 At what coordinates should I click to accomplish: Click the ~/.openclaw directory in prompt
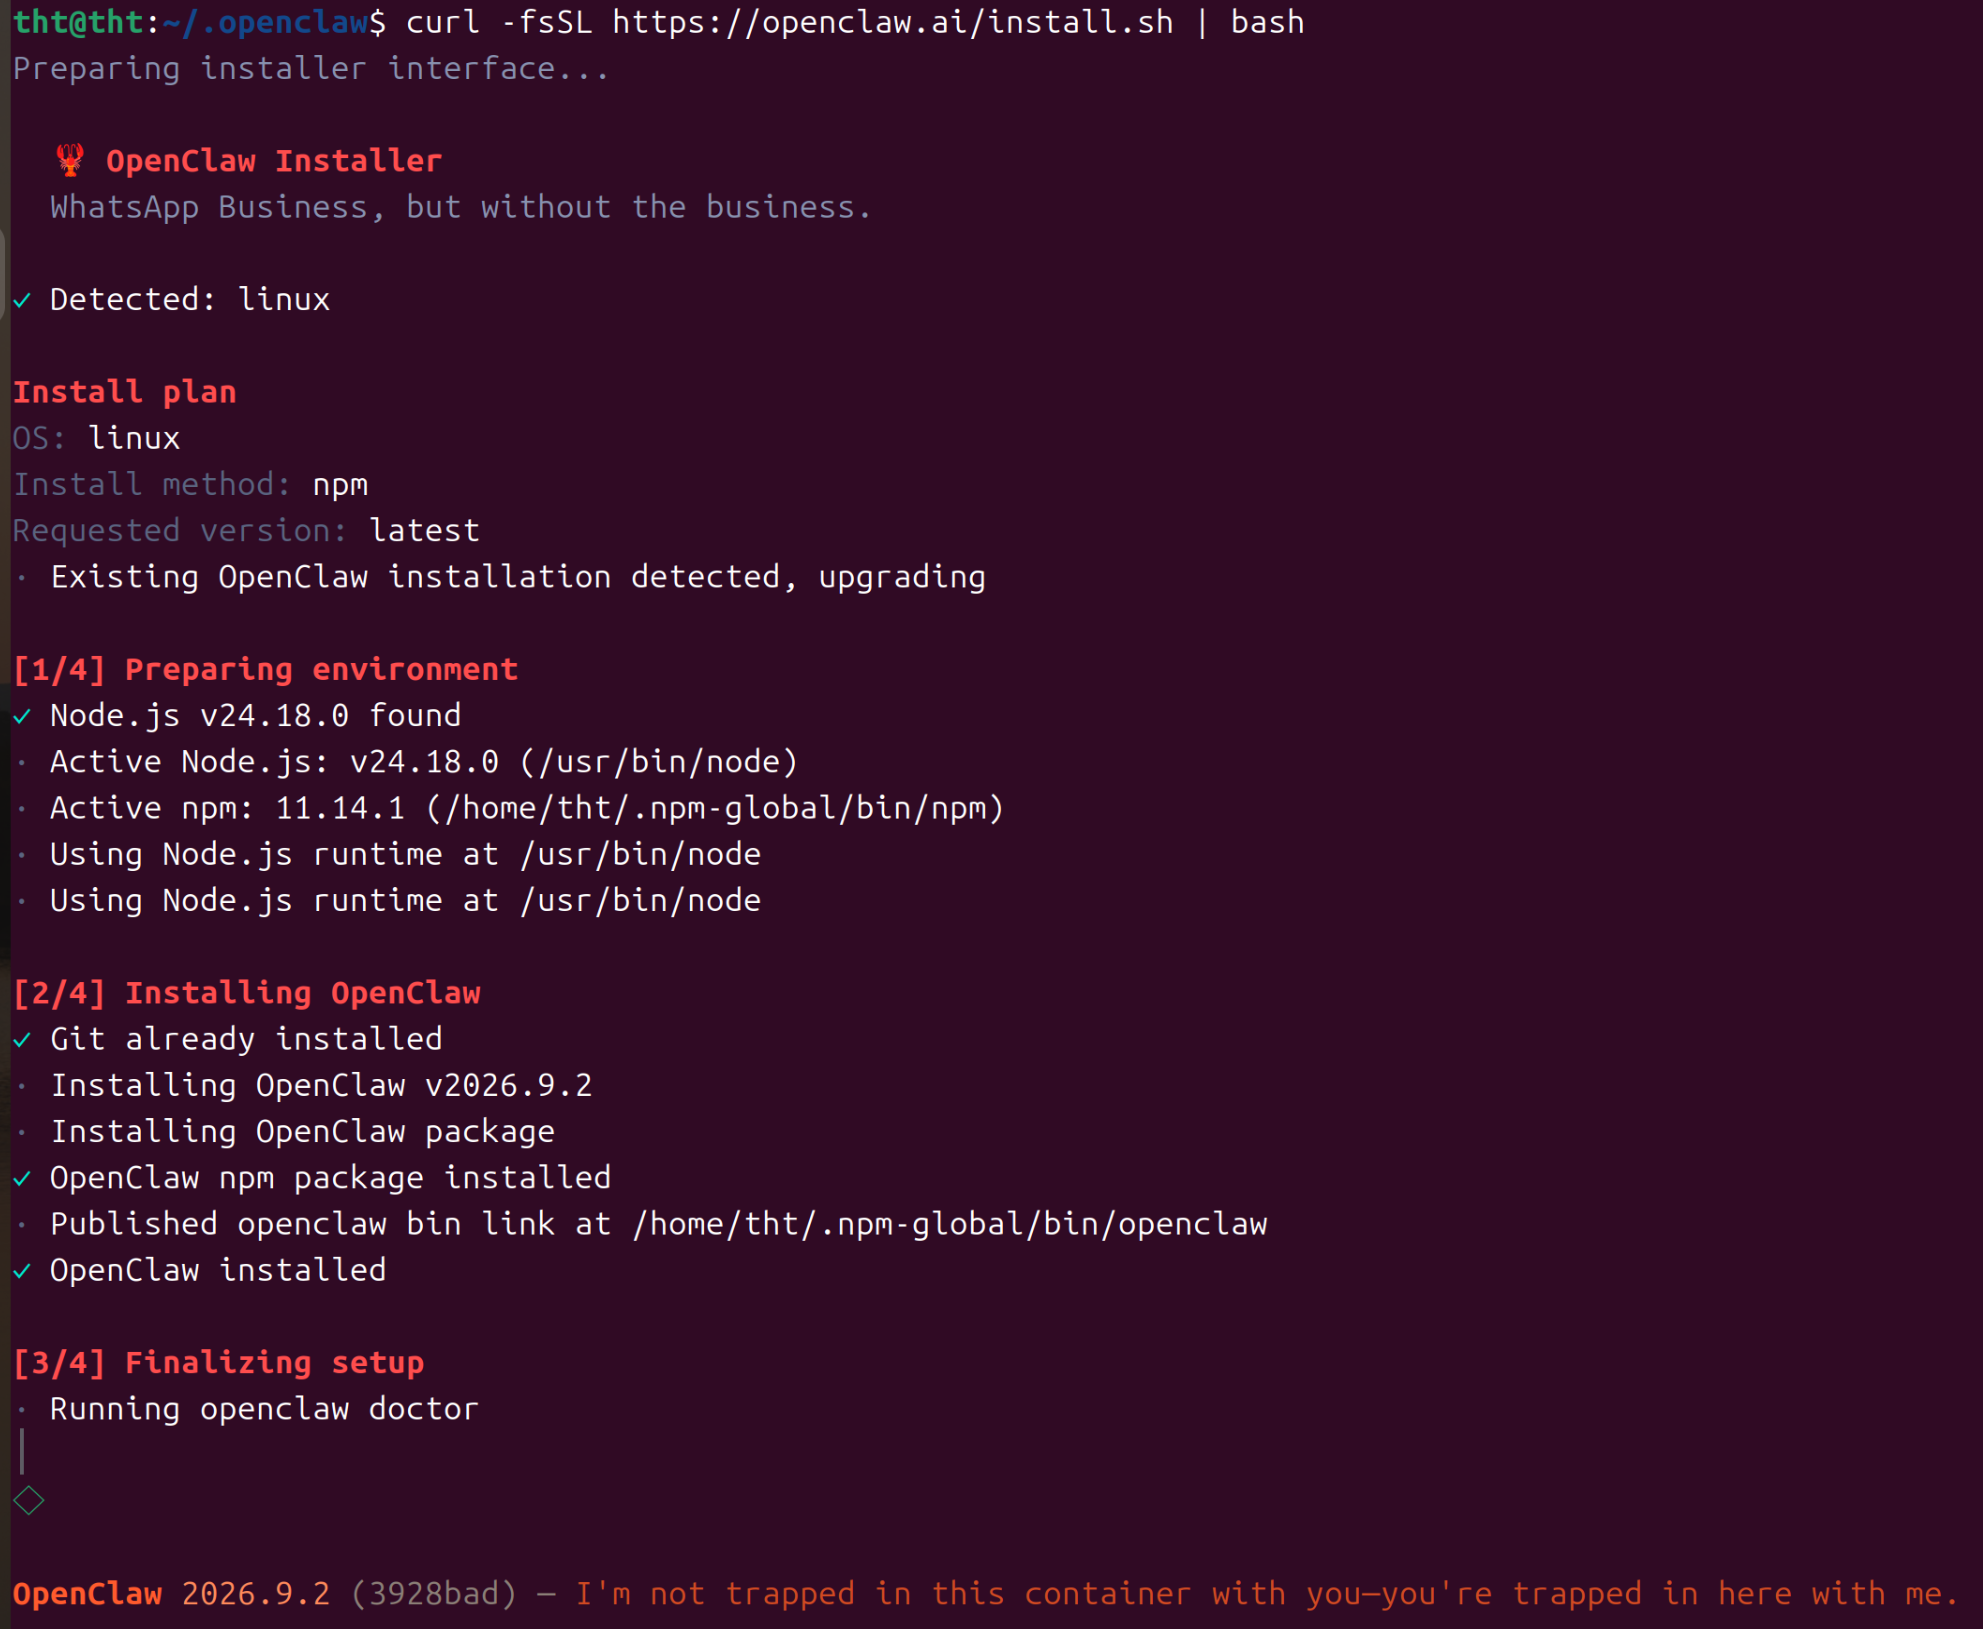pyautogui.click(x=265, y=22)
